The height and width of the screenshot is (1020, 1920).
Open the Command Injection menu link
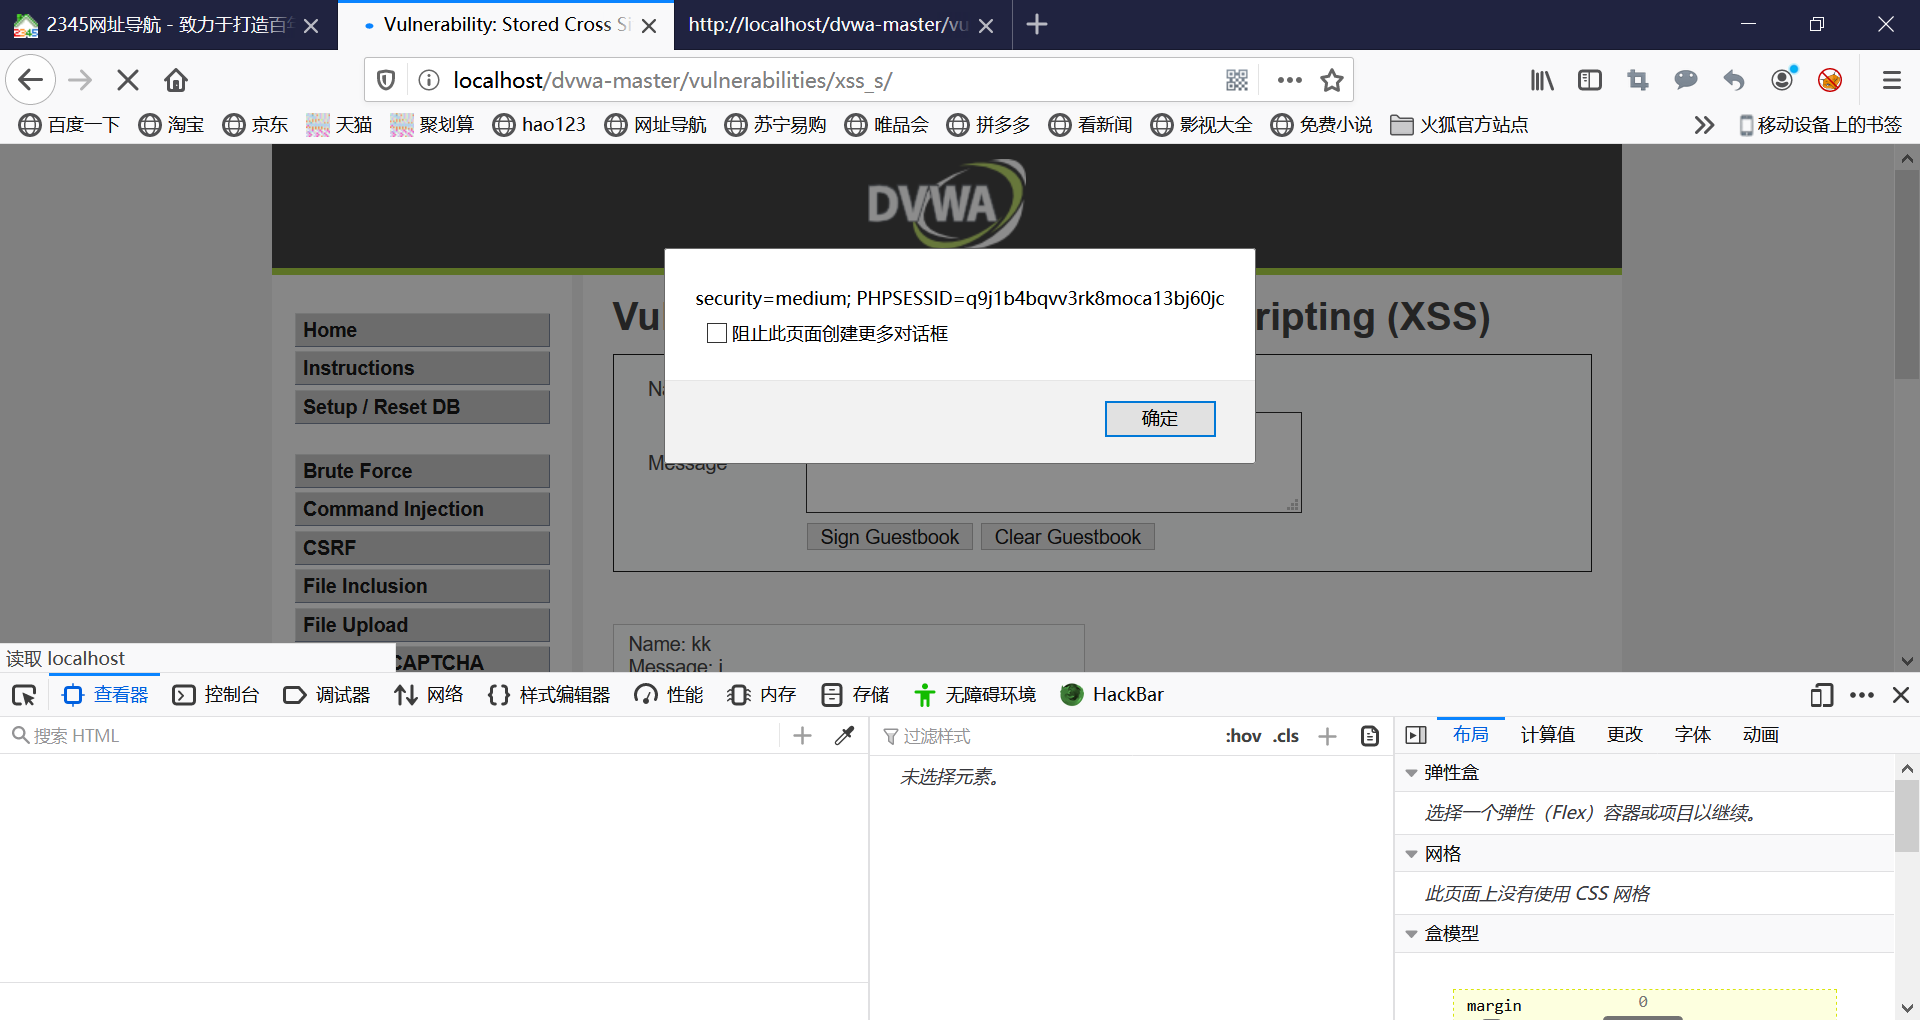pyautogui.click(x=422, y=509)
